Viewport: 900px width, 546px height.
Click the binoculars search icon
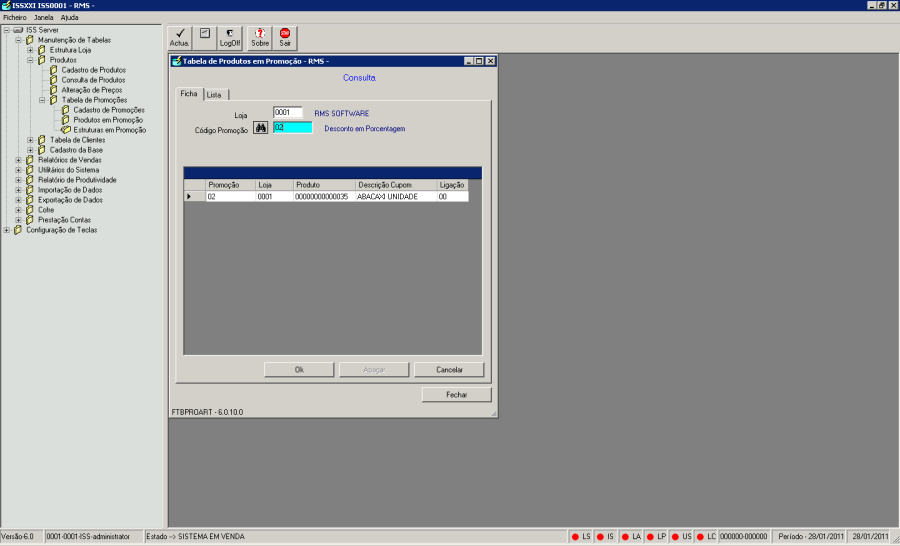click(261, 127)
